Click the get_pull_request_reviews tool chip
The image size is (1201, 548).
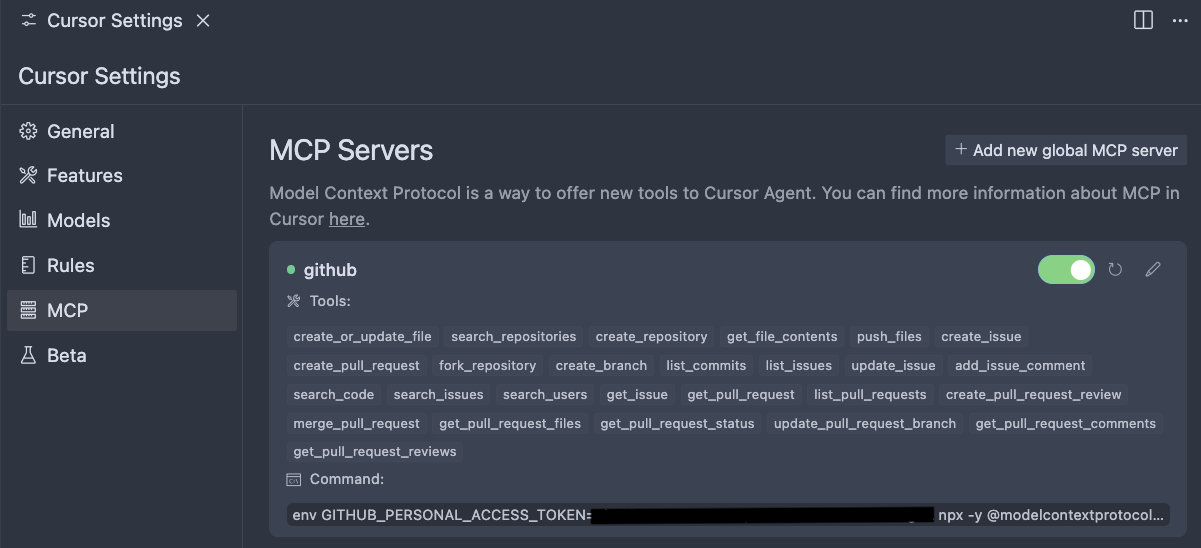[375, 451]
